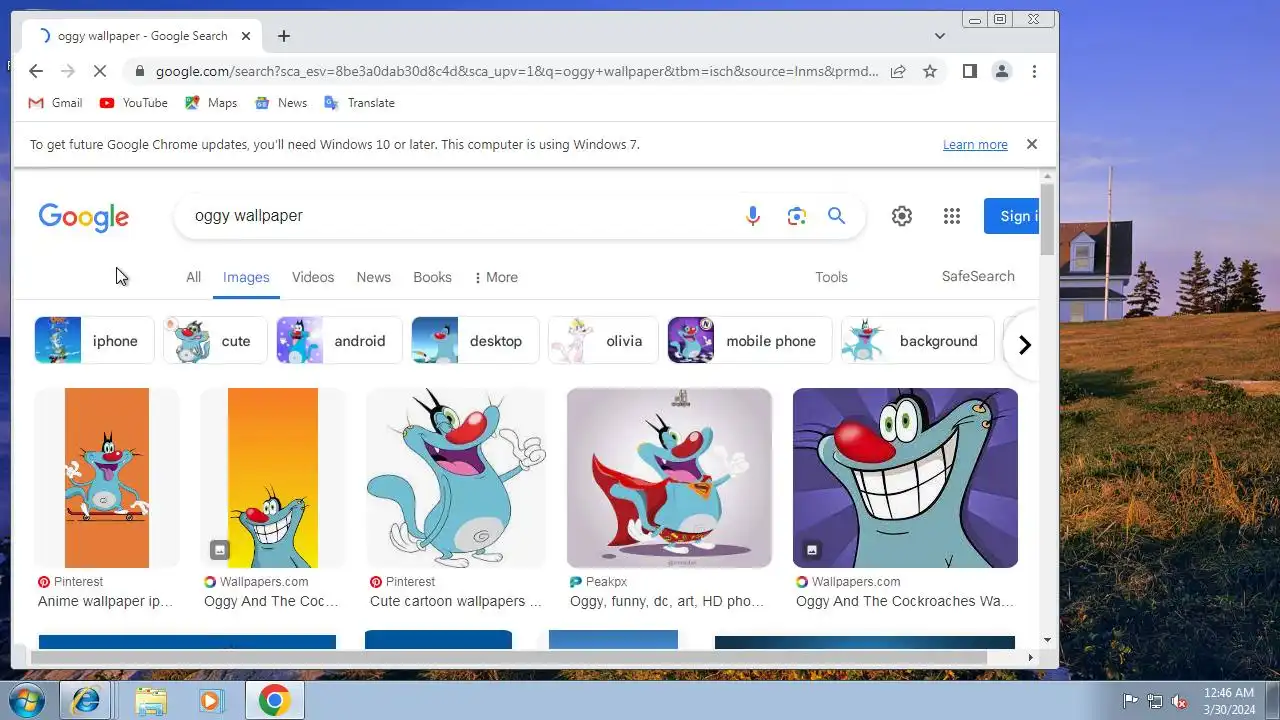
Task: Start voice search with microphone
Action: click(x=753, y=216)
